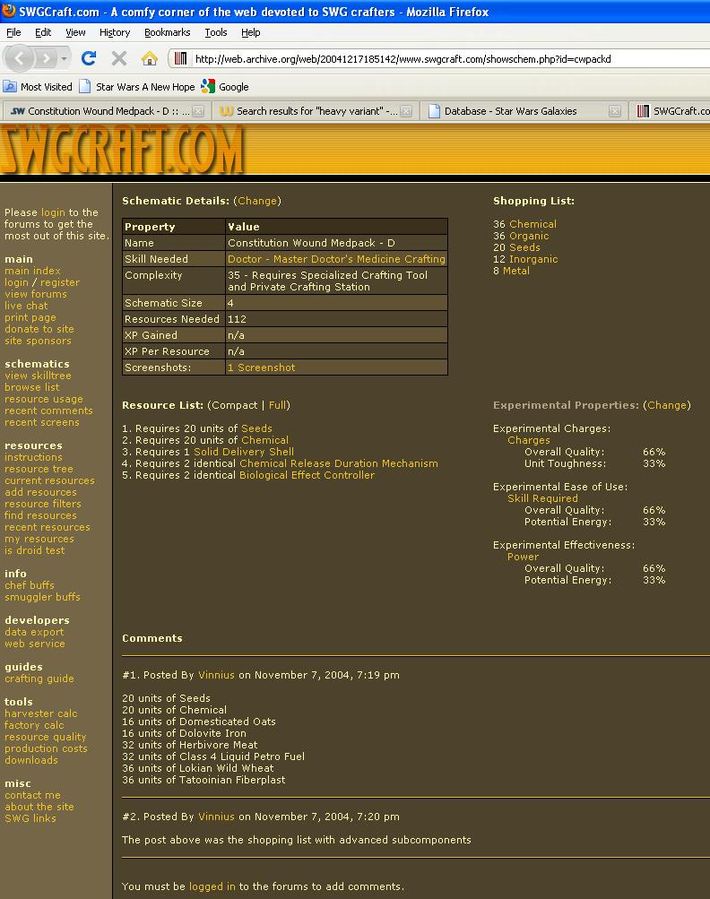Click Change next to Experimental Properties
710x899 pixels.
pos(666,405)
